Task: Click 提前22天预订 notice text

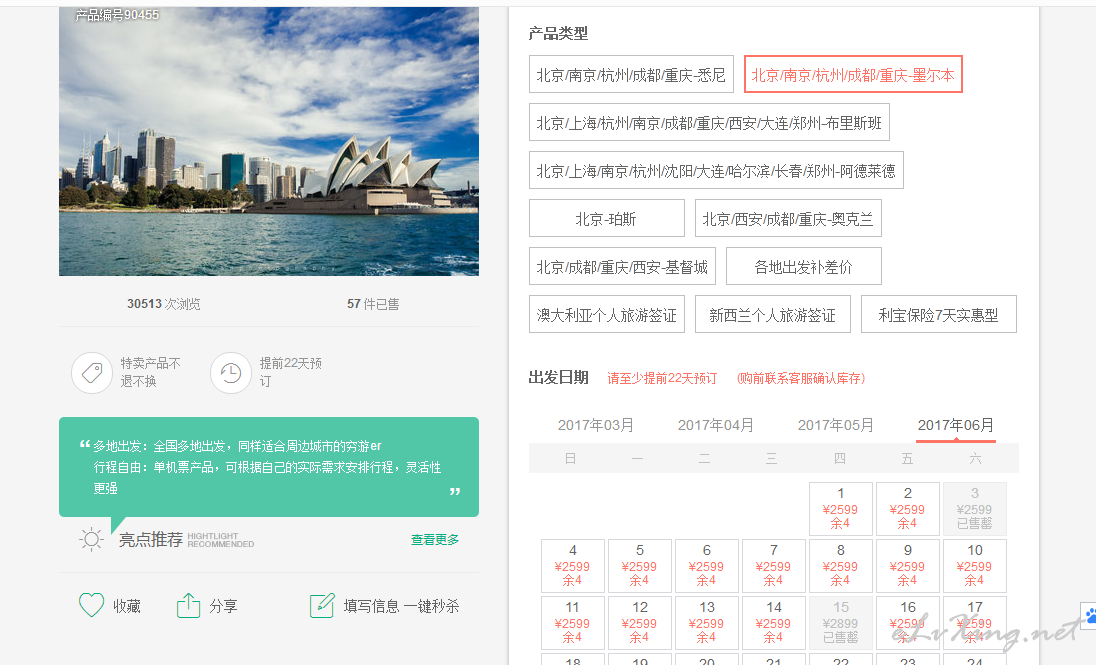Action: 291,372
